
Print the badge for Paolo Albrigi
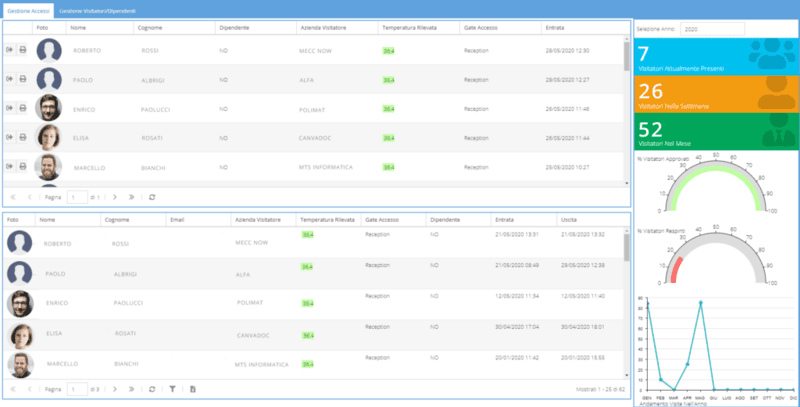[22, 80]
